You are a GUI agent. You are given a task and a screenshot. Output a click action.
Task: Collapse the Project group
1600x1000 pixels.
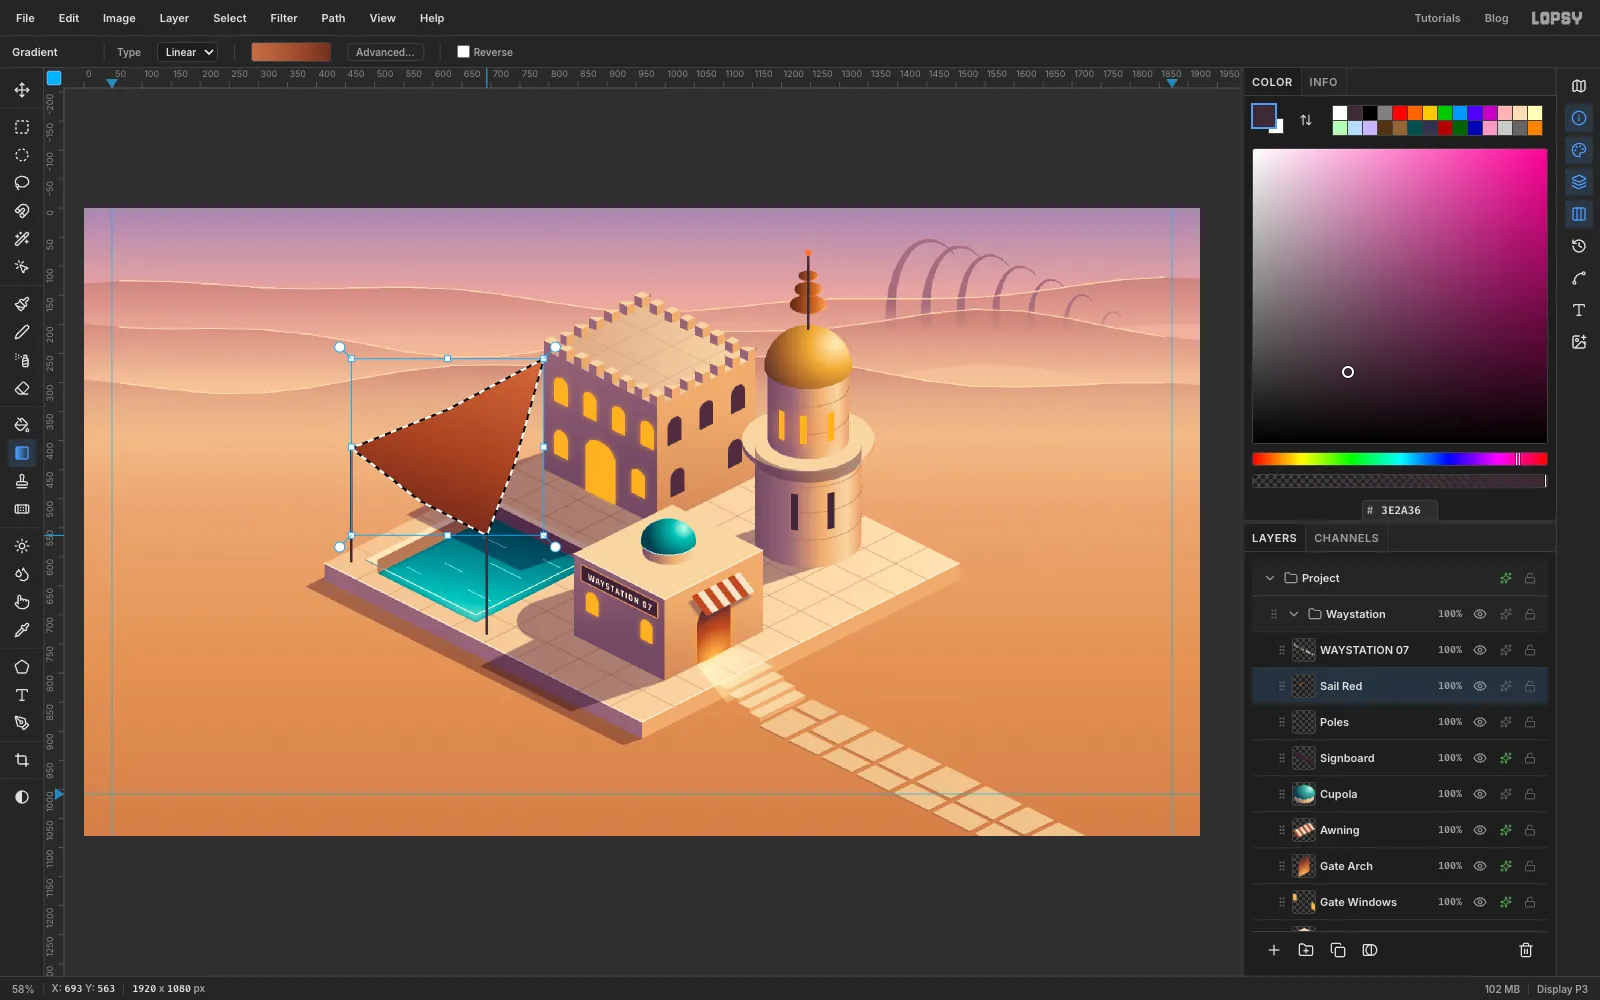click(1270, 578)
